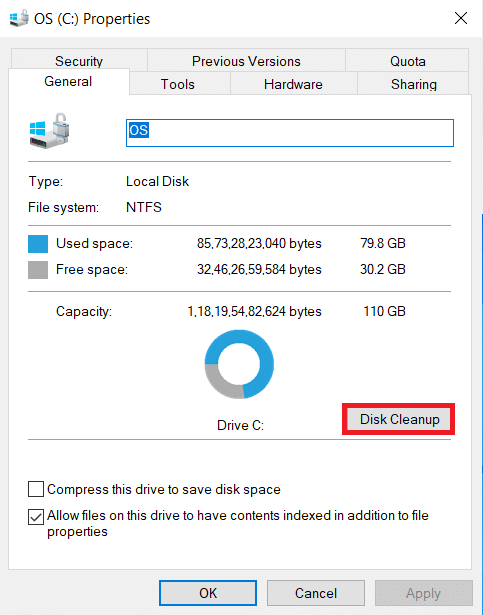Click the blue Used space color square

(x=38, y=244)
